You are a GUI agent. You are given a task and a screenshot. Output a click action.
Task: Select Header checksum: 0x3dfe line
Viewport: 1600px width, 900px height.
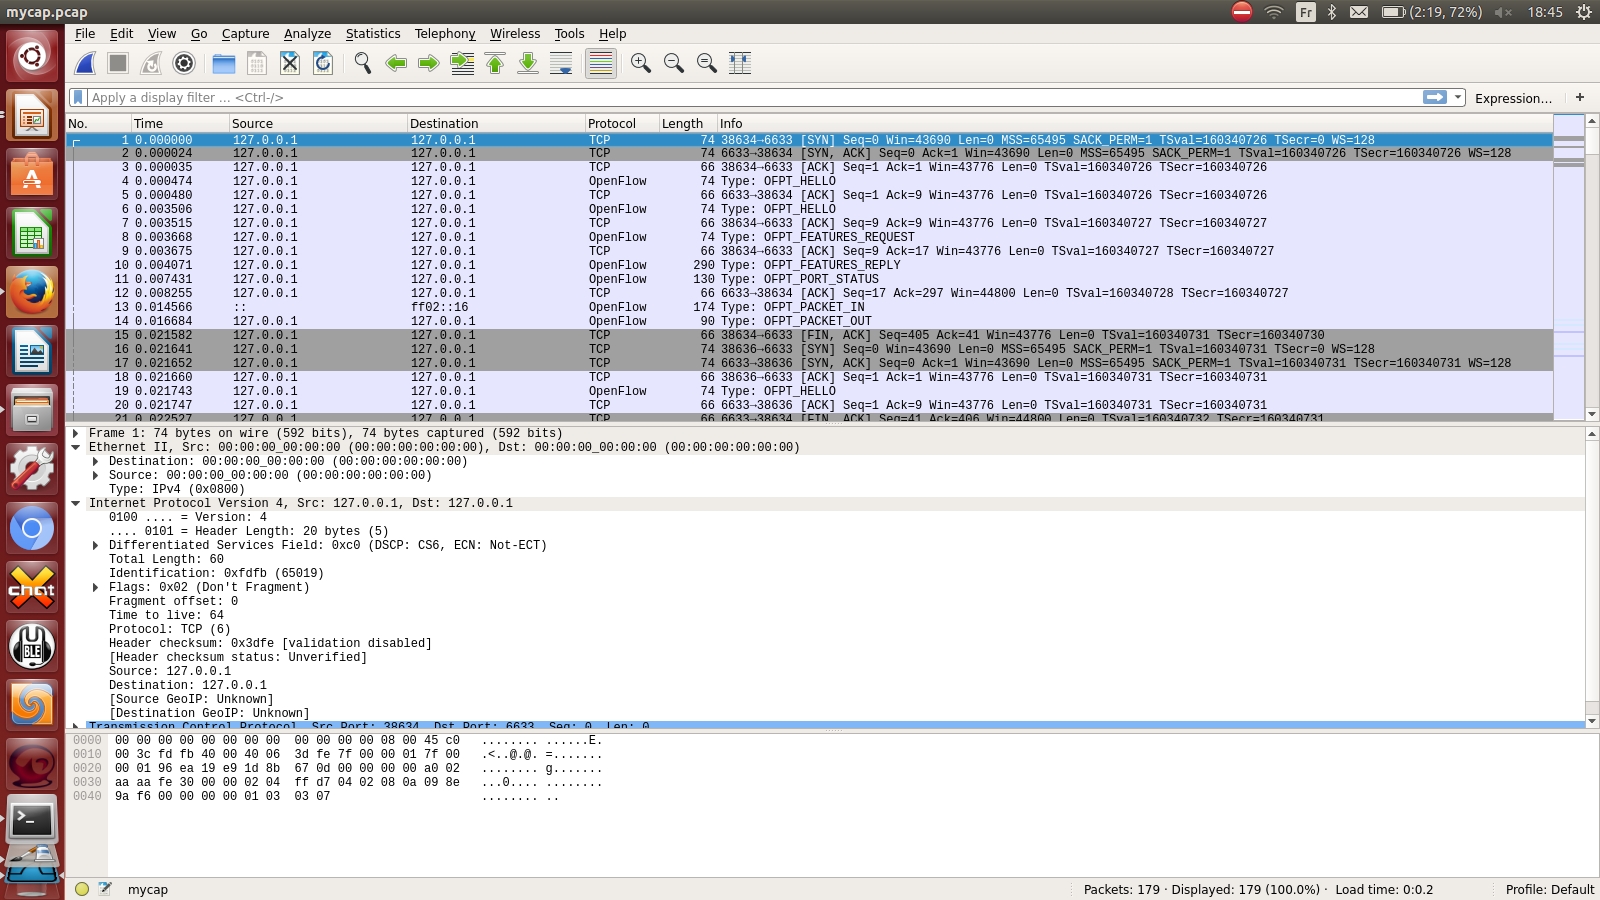tap(270, 643)
